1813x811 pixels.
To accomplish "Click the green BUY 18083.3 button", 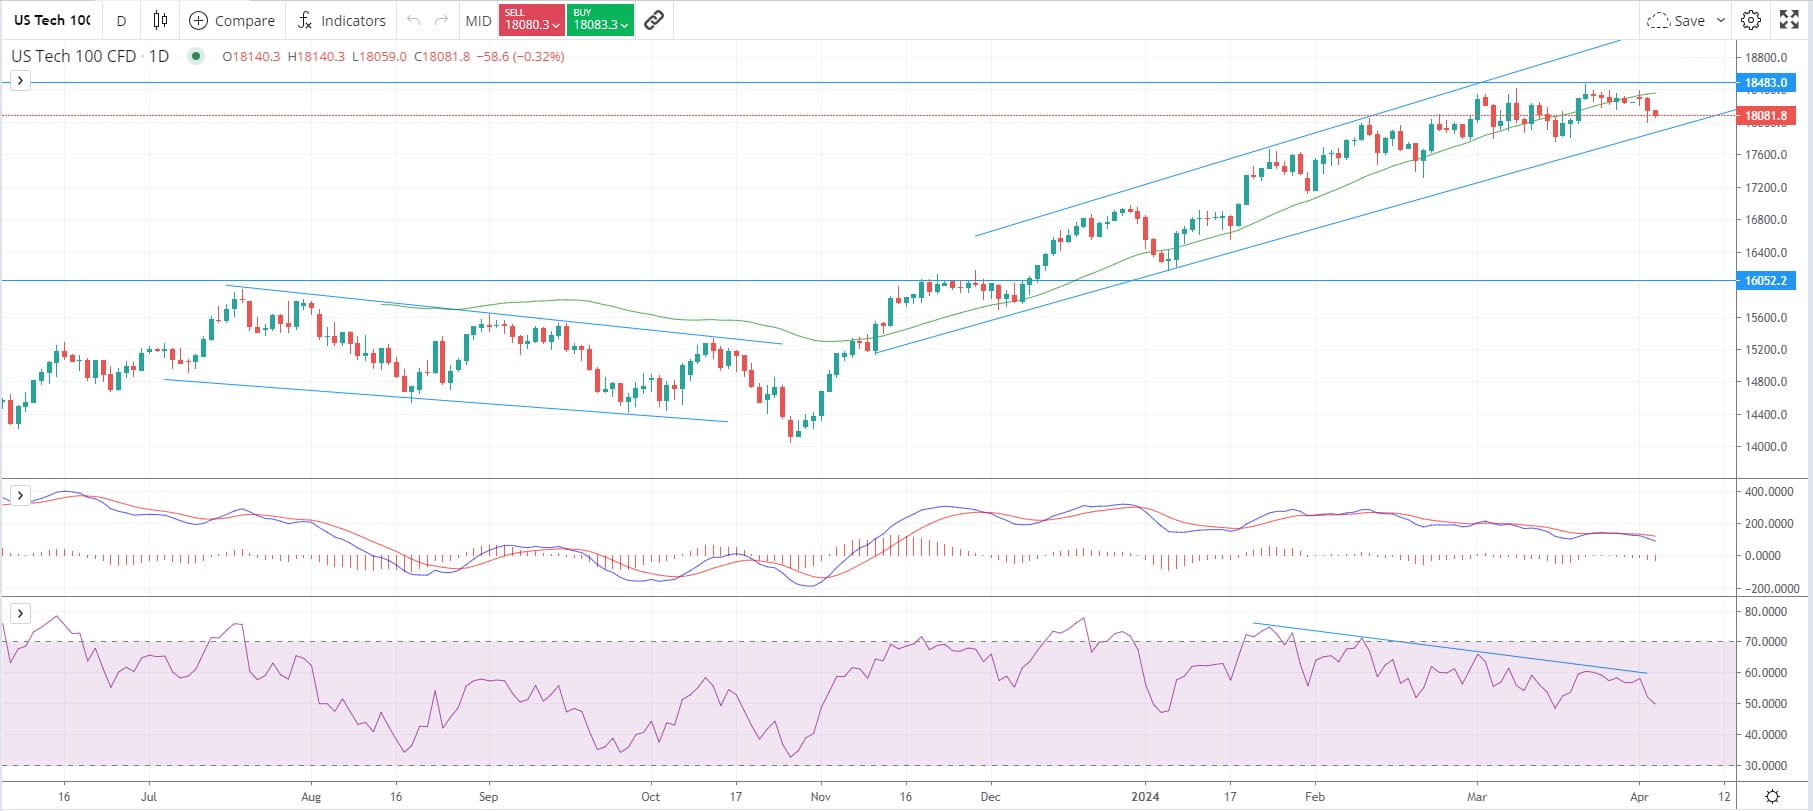I will coord(600,20).
